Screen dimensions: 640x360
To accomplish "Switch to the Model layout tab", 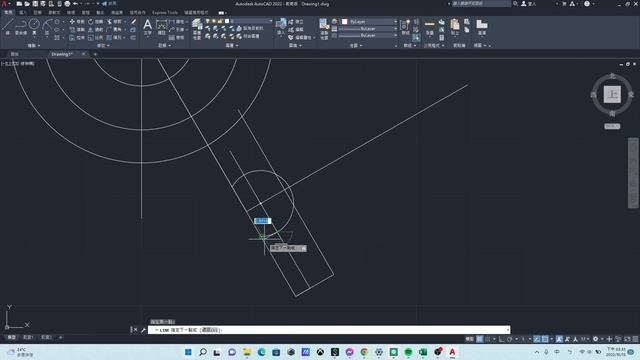I will point(11,337).
